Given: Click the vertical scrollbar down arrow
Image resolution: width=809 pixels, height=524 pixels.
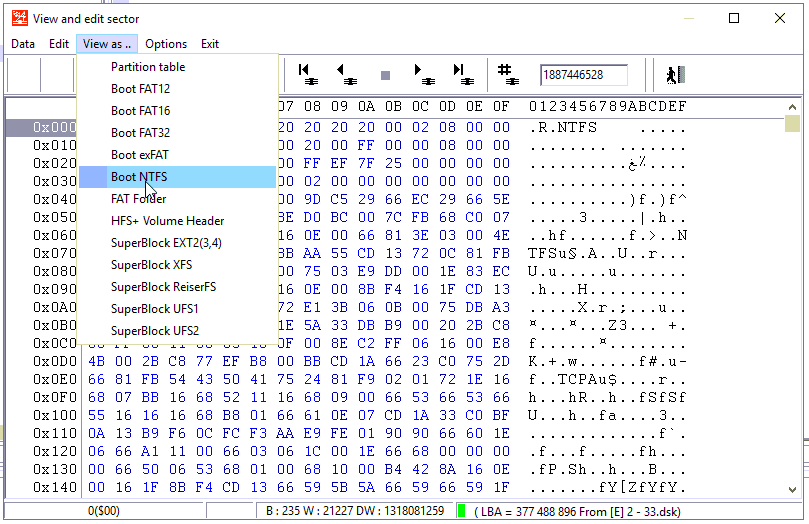Looking at the screenshot, I should pyautogui.click(x=792, y=487).
